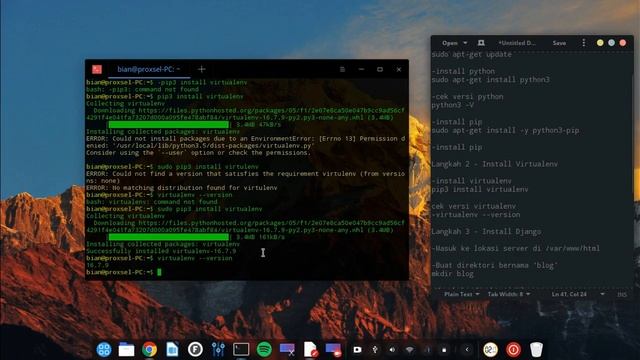Open the screenshot tool icon in dock
This screenshot has height=360, width=640.
point(287,349)
